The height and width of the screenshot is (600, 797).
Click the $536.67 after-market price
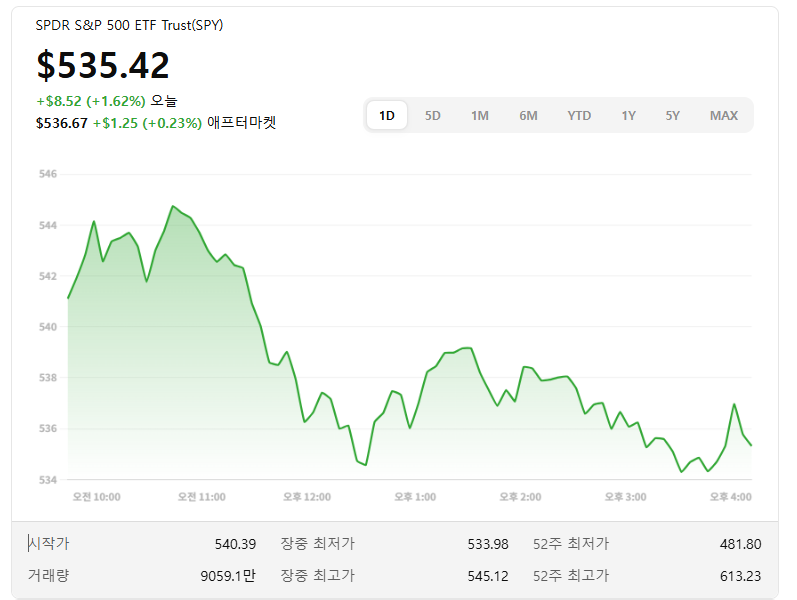pyautogui.click(x=62, y=123)
